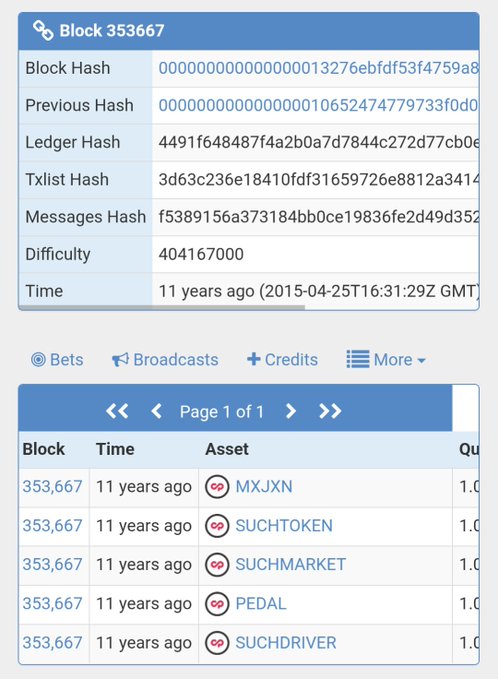Select the Txlist Hash value text
The height and width of the screenshot is (679, 498).
point(318,180)
